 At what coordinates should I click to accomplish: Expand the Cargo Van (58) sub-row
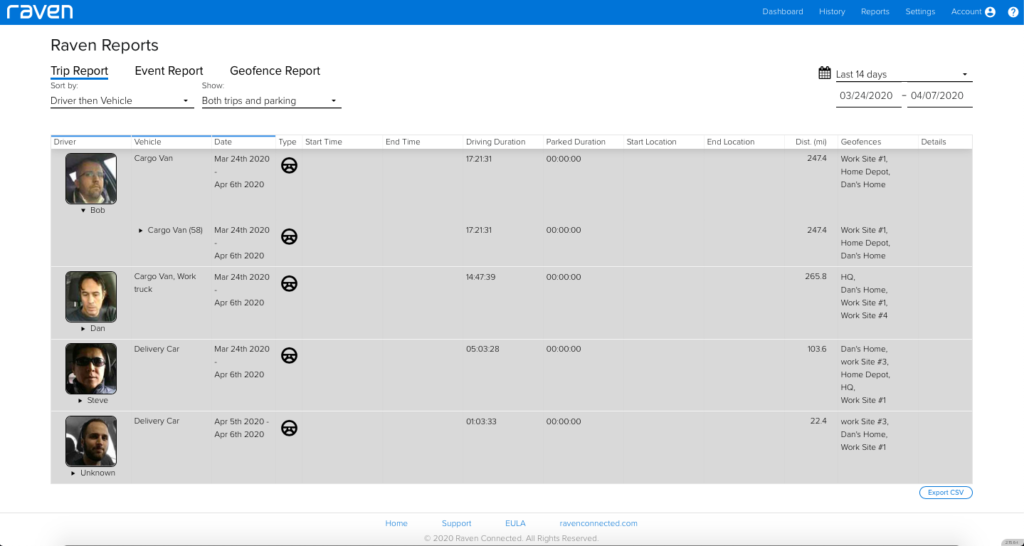click(141, 231)
